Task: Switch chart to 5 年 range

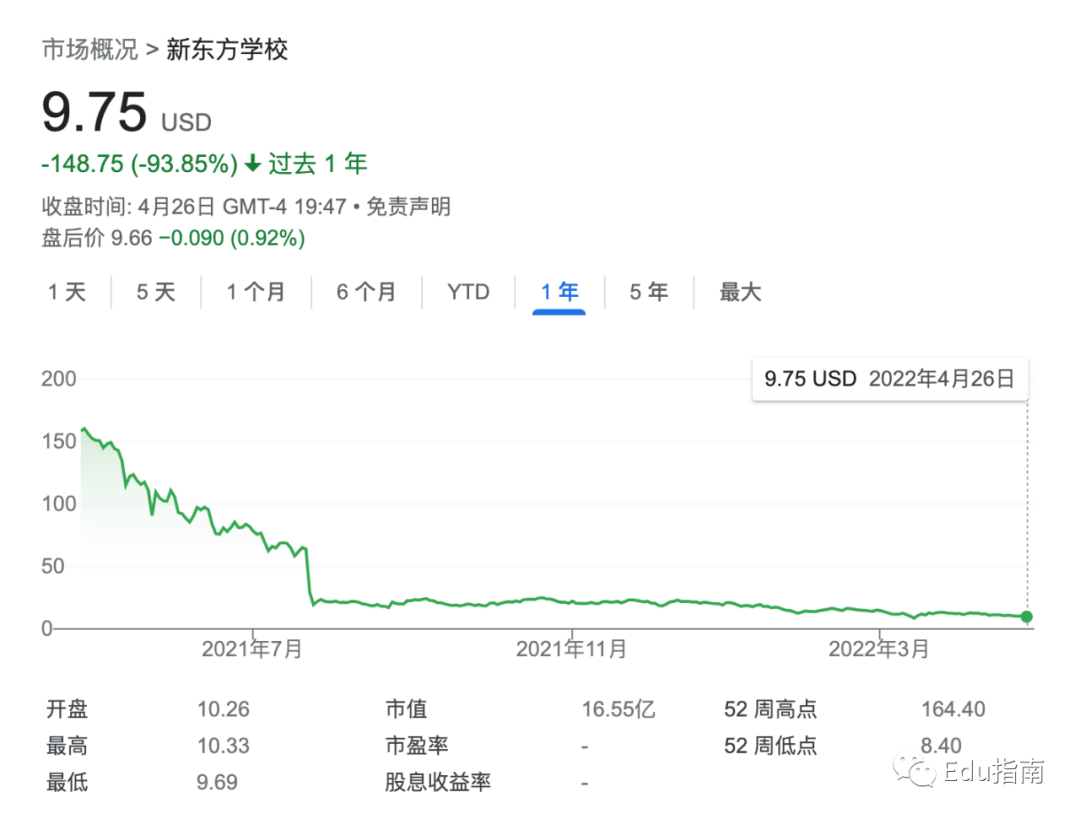Action: [x=648, y=292]
